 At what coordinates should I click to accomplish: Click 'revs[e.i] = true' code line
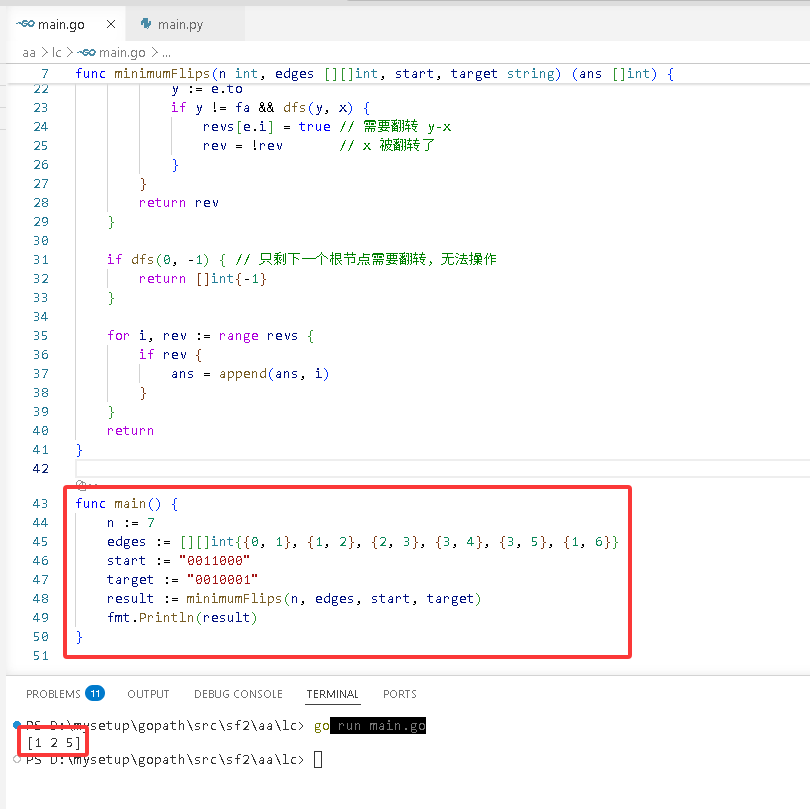point(267,127)
